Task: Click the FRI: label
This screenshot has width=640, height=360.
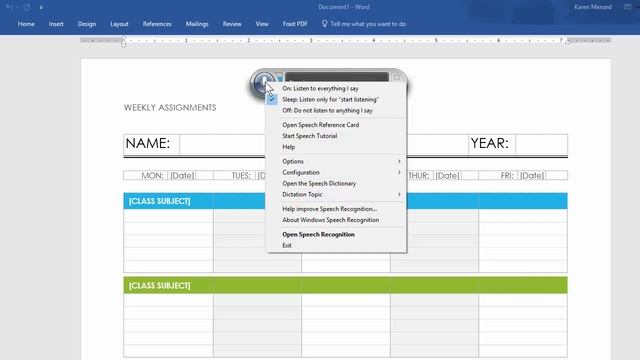Action: click(x=507, y=176)
